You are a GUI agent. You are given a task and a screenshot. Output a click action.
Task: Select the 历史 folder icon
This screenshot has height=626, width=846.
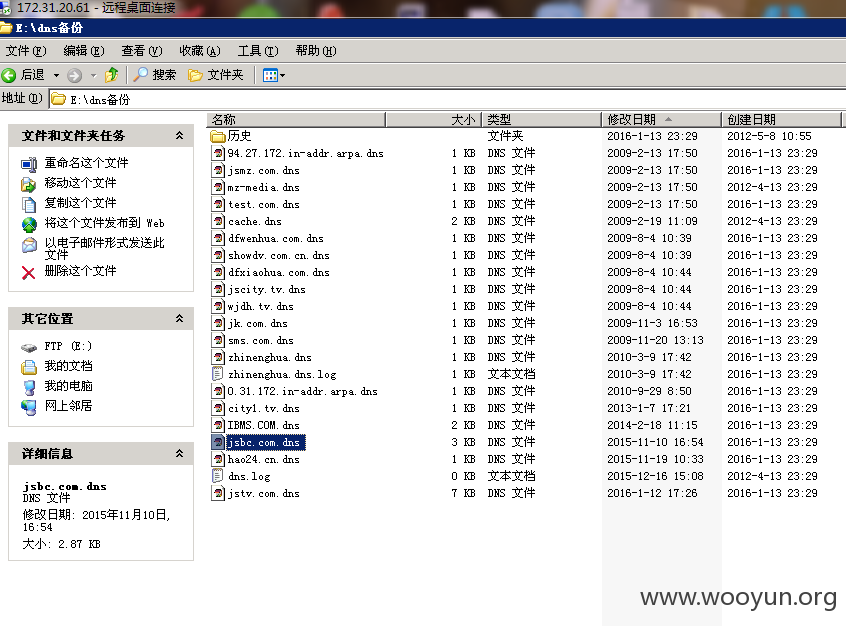point(217,136)
